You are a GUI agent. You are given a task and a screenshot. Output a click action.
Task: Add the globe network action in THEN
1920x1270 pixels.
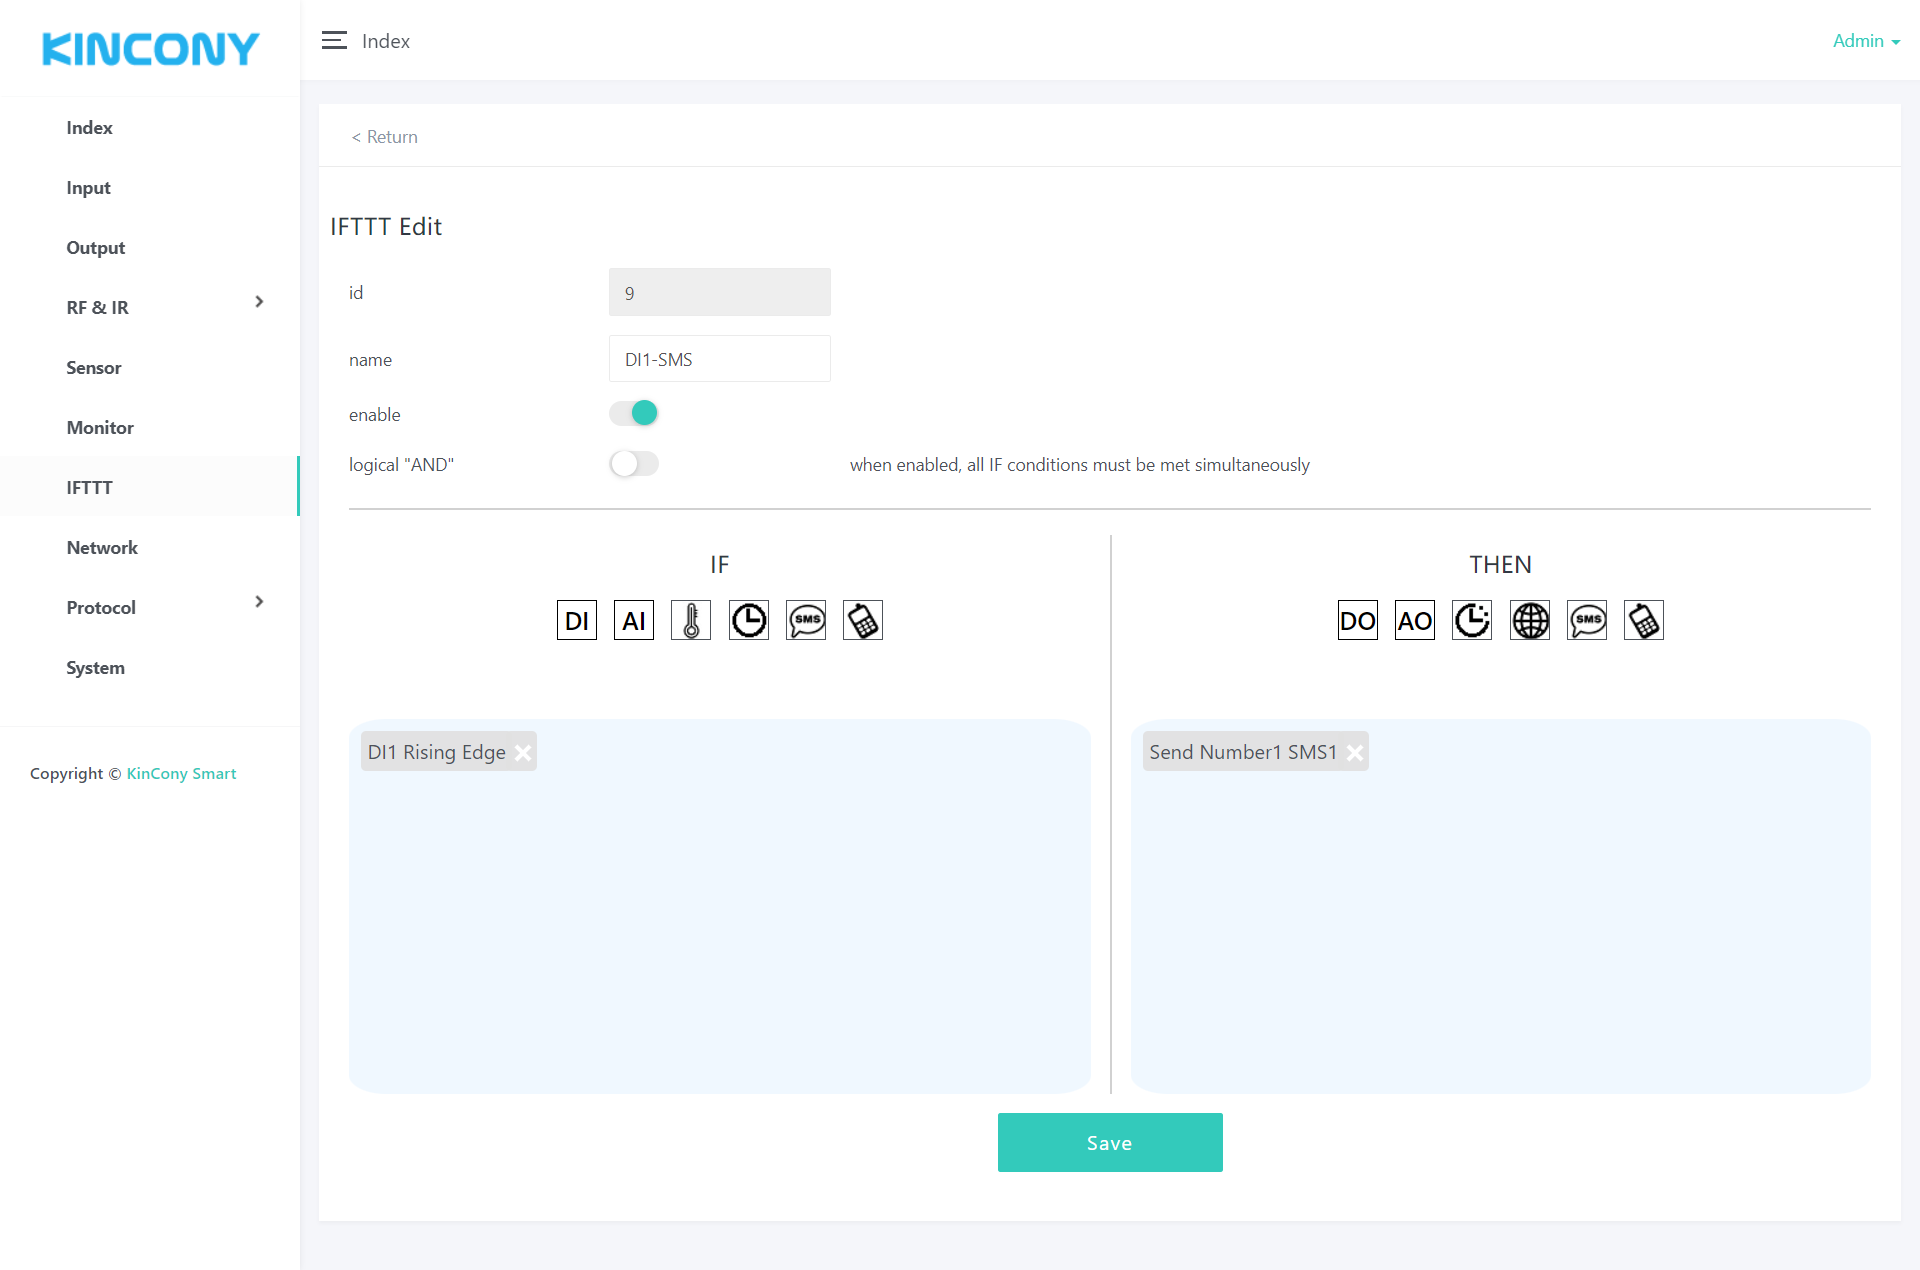click(1529, 620)
